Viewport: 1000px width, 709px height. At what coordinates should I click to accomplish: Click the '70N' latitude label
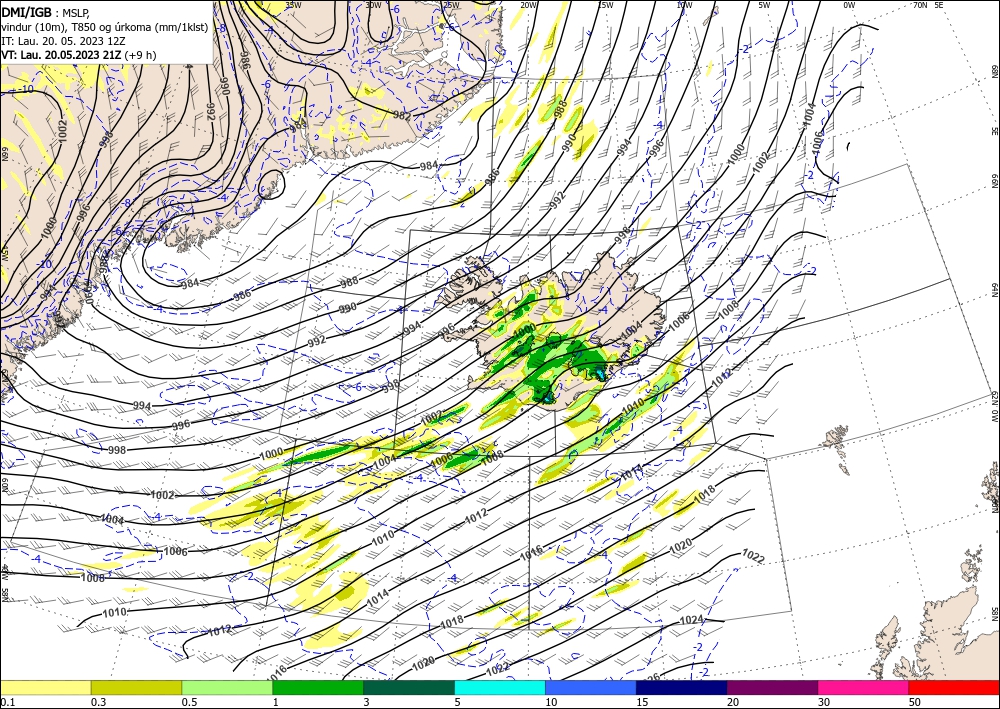tap(920, 5)
